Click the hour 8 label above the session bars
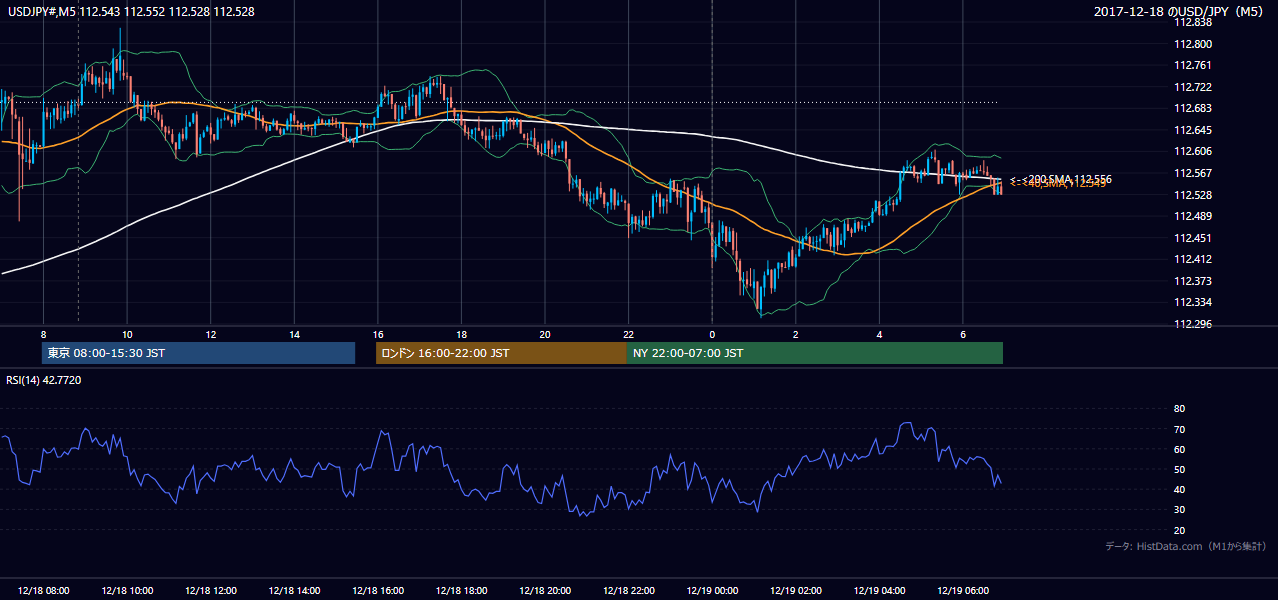The width and height of the screenshot is (1278, 600). point(43,334)
